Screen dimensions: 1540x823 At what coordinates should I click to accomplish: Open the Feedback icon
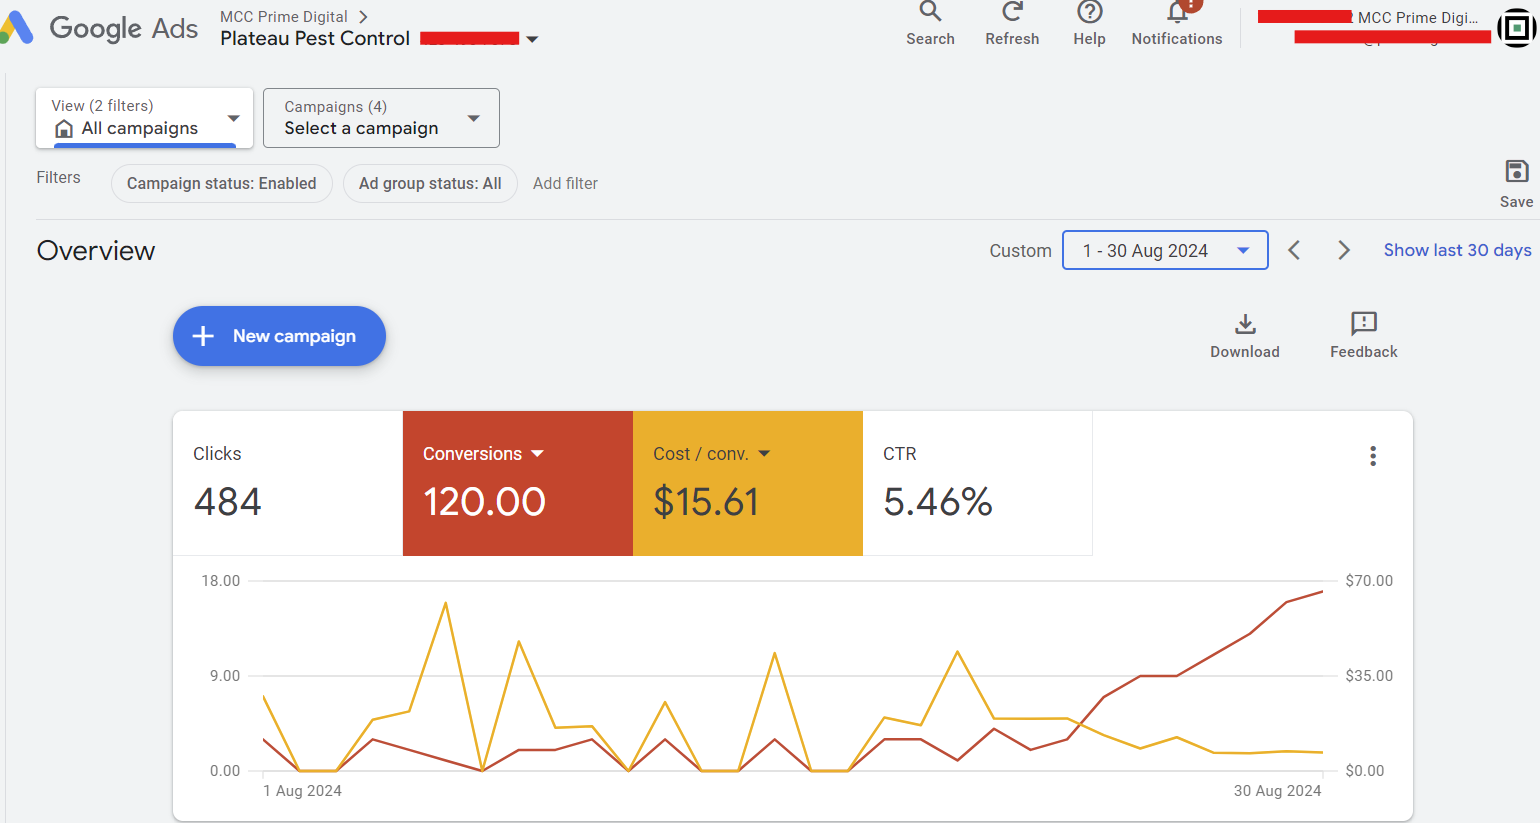point(1363,325)
